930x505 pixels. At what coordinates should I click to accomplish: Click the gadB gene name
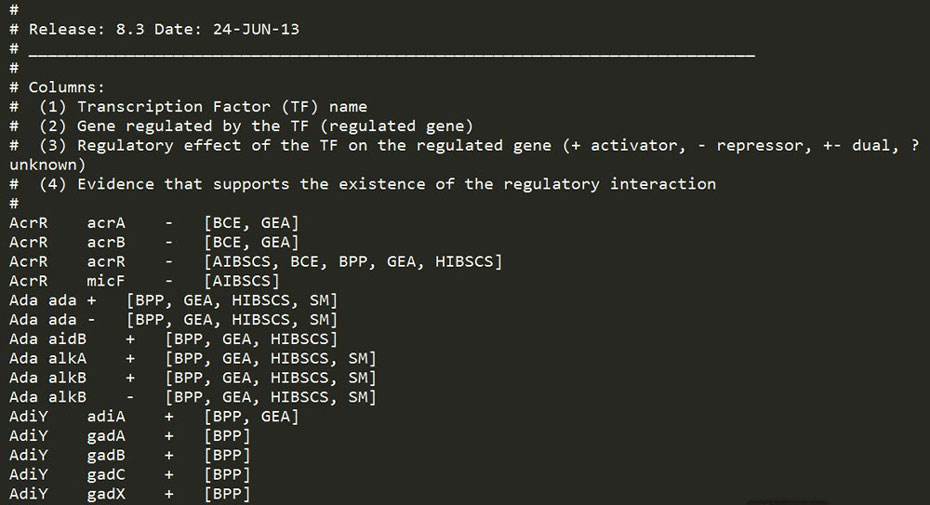point(106,455)
